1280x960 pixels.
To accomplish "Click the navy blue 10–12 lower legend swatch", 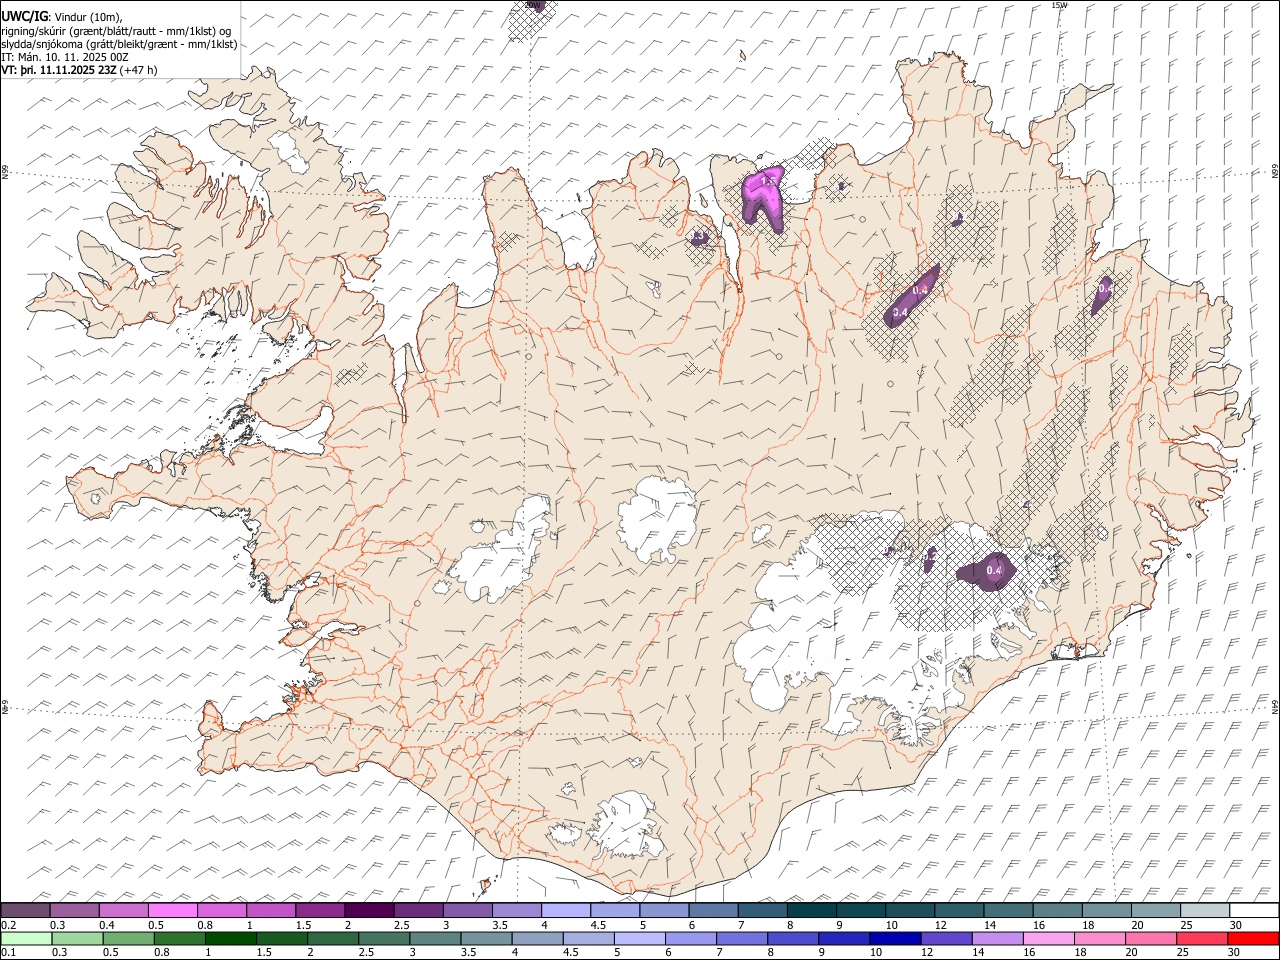I will pyautogui.click(x=894, y=938).
